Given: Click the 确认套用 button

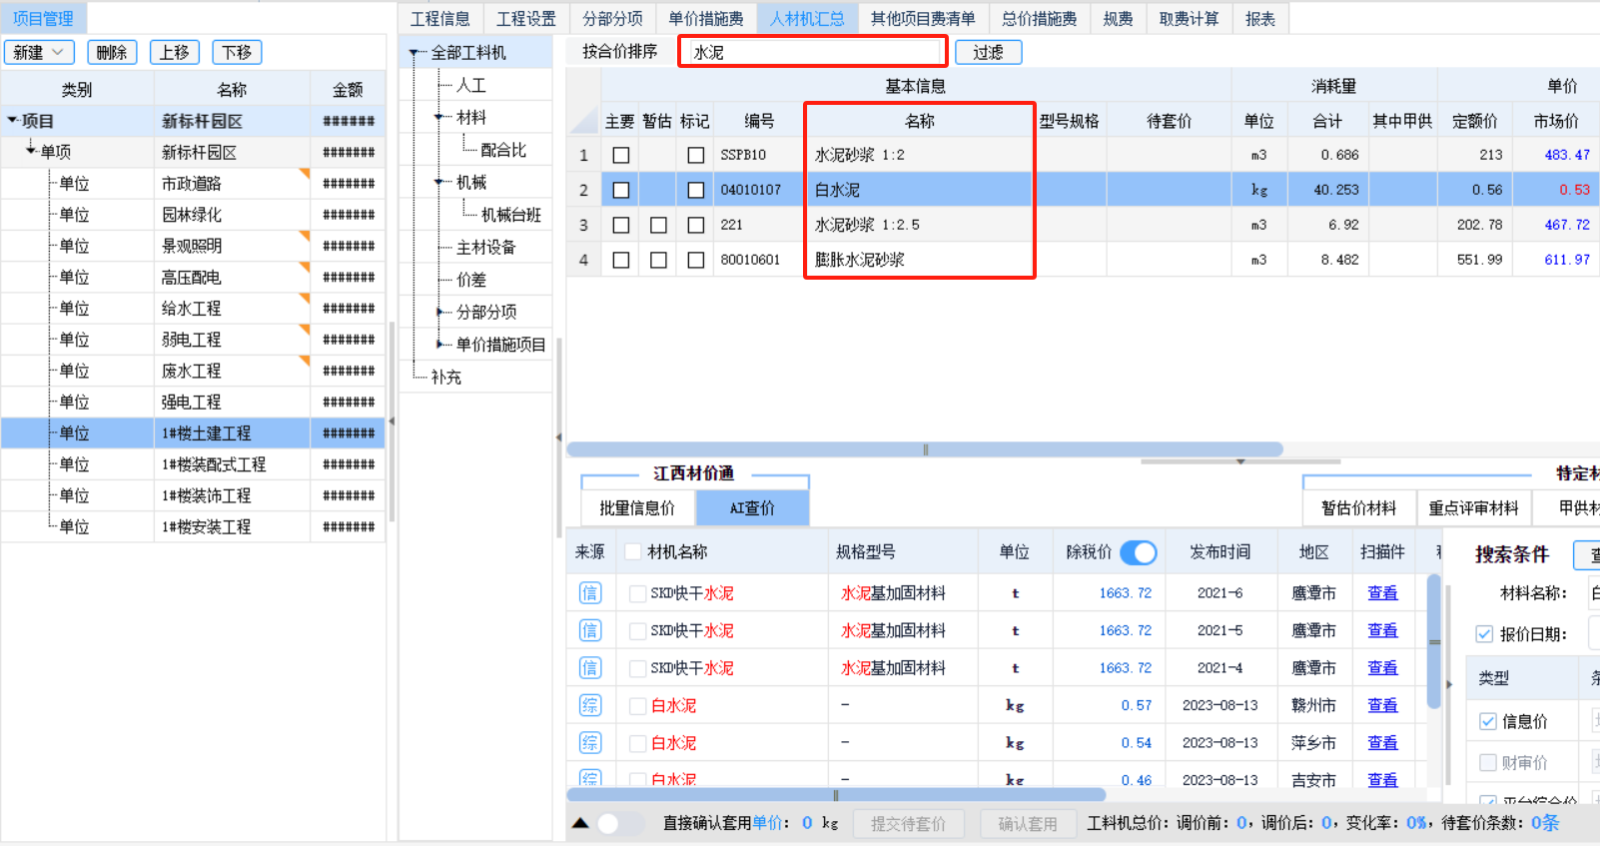Looking at the screenshot, I should [1027, 823].
